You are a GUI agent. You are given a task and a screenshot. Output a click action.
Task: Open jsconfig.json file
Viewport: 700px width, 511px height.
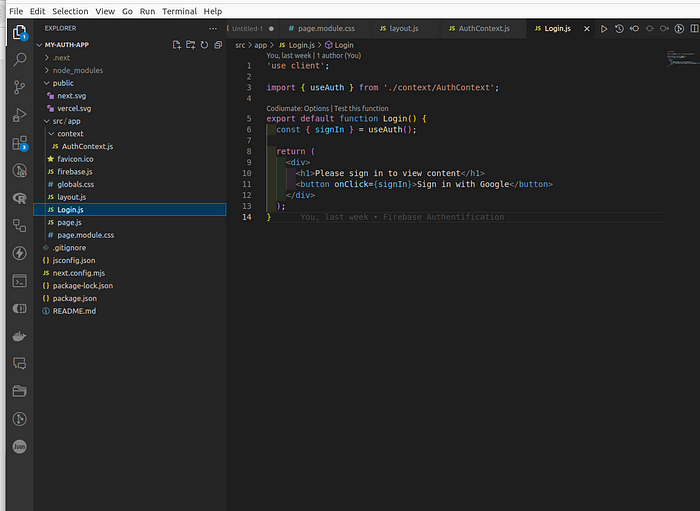[74, 260]
